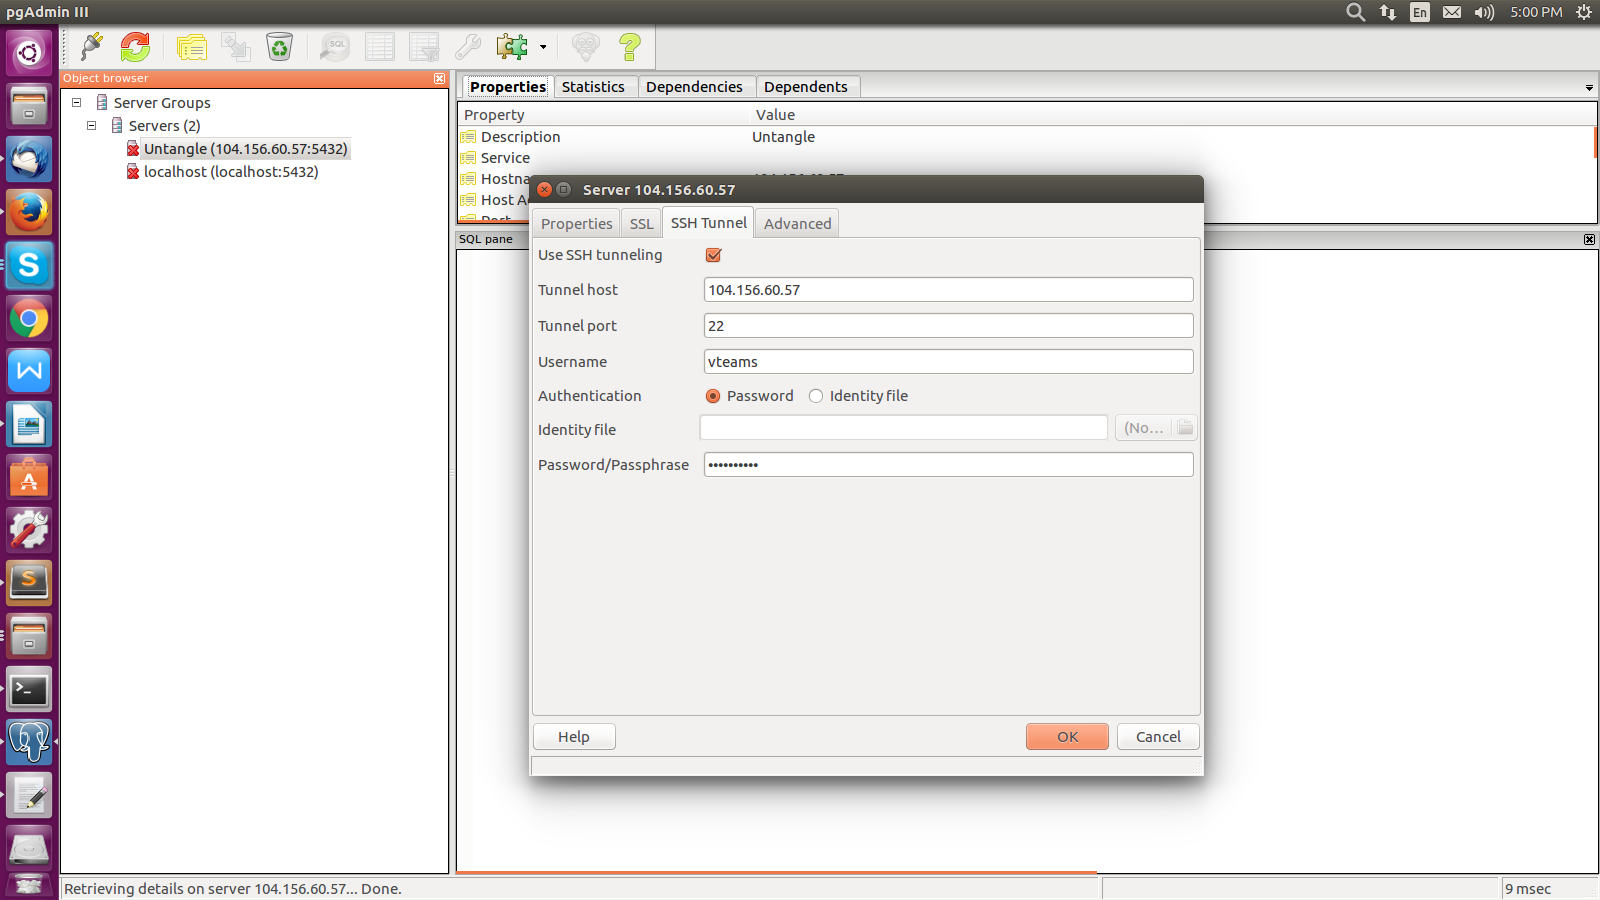This screenshot has height=900, width=1600.
Task: Open the dialog's SSL tab
Action: (x=641, y=224)
